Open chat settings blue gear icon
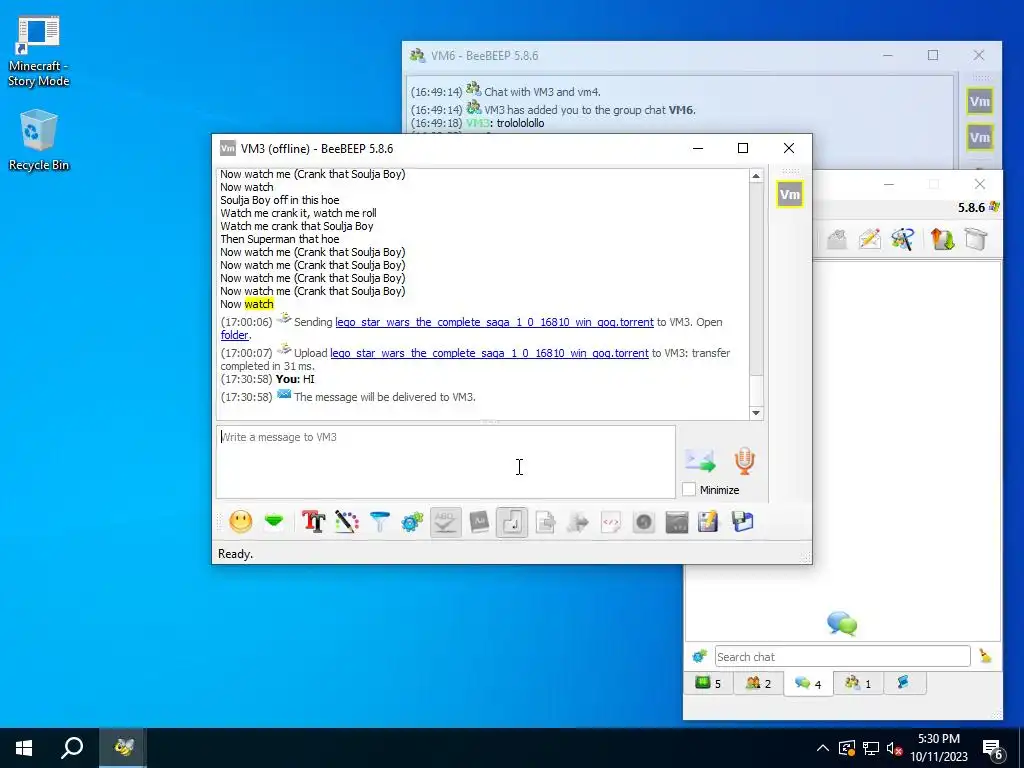 (x=412, y=522)
